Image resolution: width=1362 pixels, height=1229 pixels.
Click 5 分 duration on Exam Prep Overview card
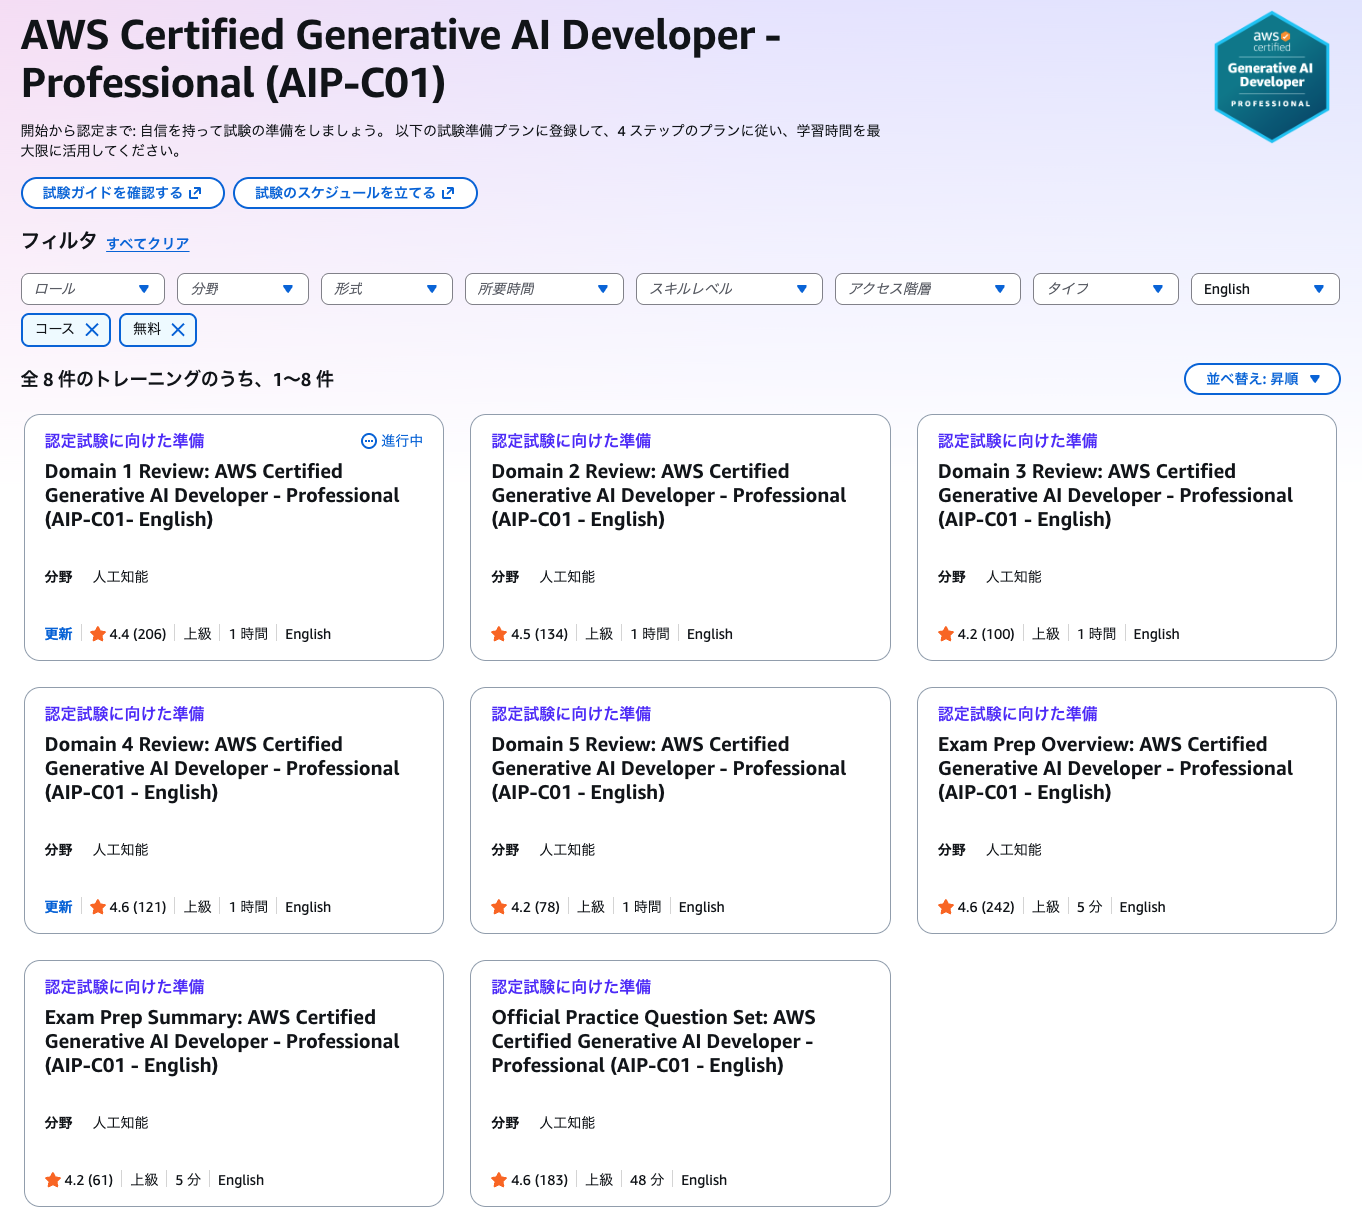click(1090, 907)
